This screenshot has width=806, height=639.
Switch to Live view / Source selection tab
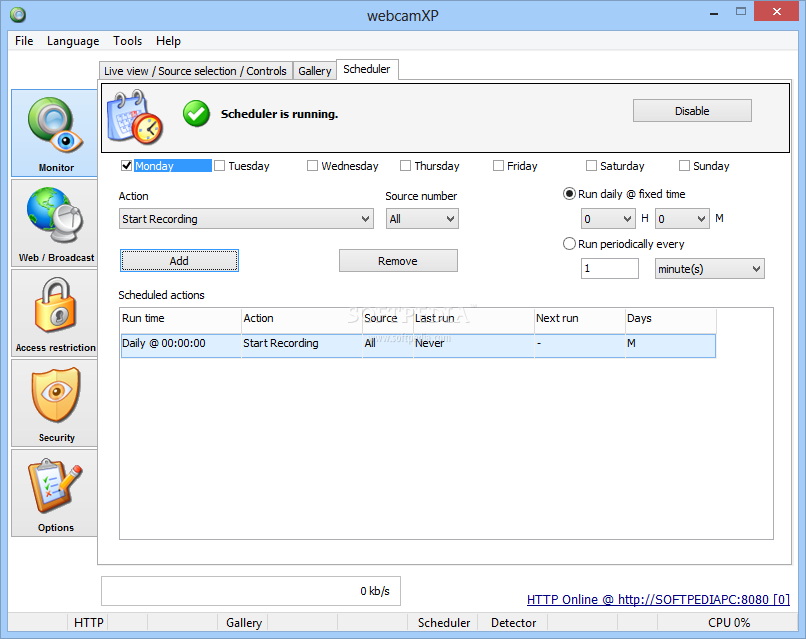click(195, 71)
